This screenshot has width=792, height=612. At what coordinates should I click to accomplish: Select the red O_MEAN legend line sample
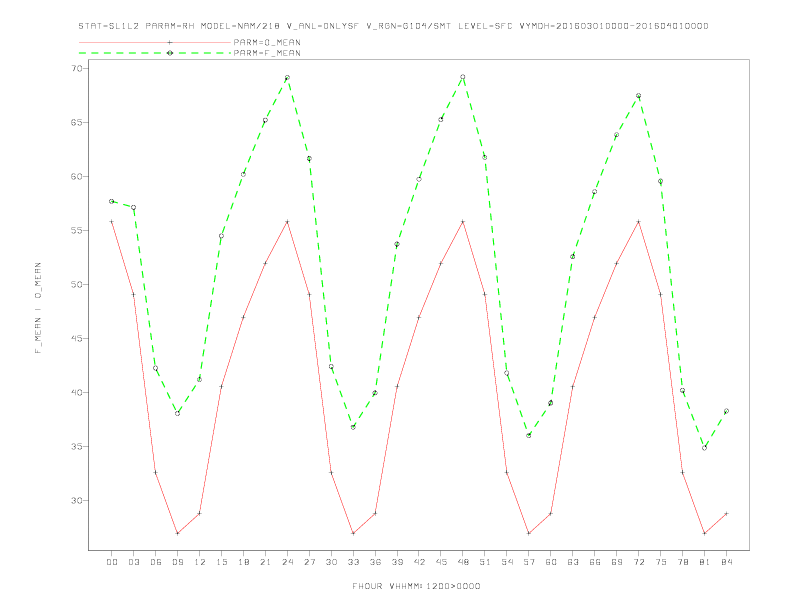click(155, 42)
